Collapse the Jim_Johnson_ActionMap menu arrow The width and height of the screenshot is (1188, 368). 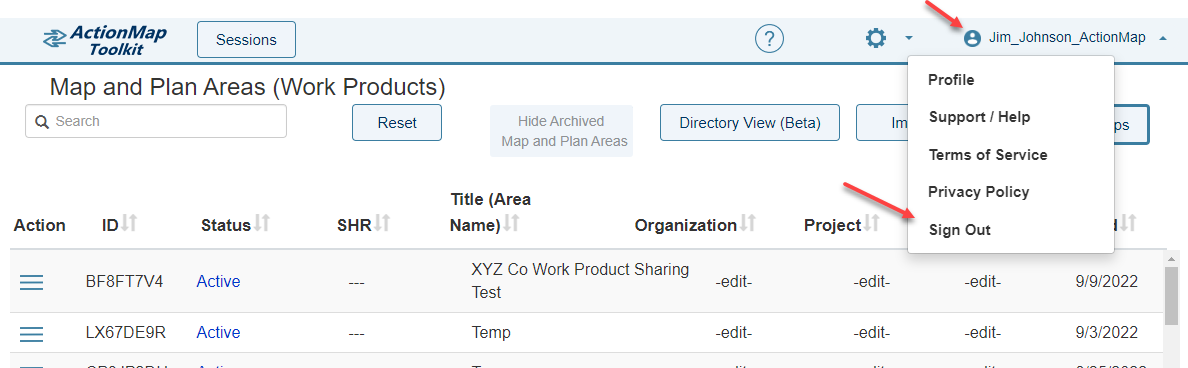[x=1163, y=38]
